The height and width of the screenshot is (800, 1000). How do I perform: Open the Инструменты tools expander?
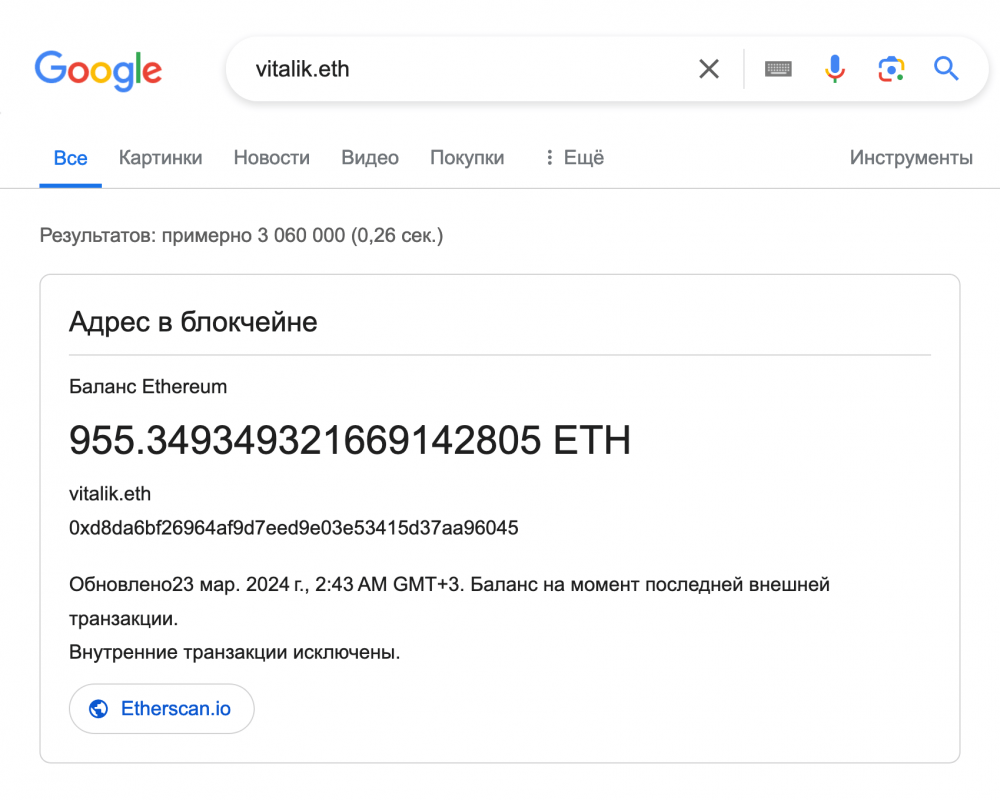911,158
